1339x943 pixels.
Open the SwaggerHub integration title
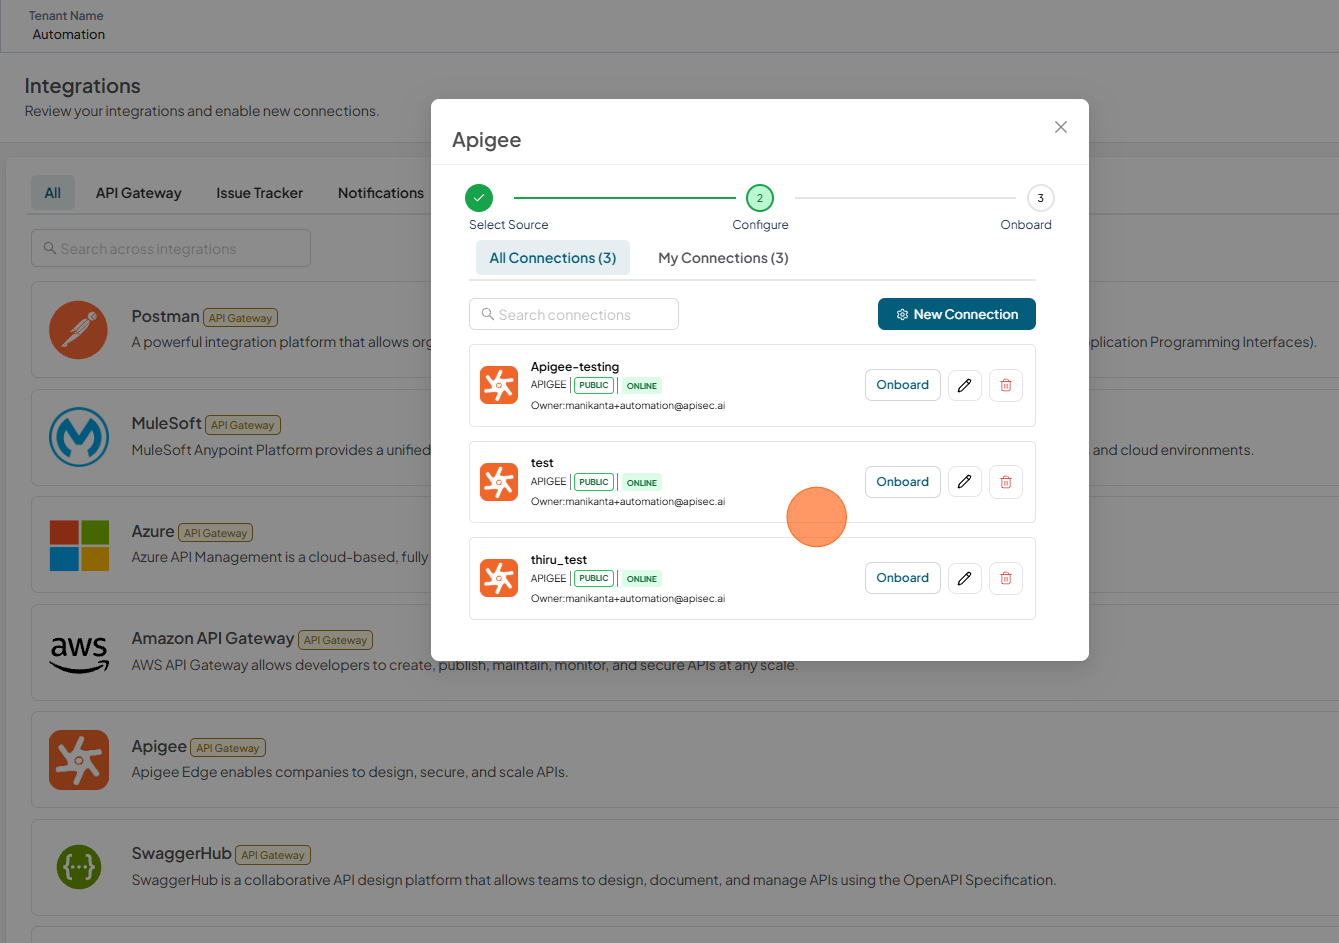(182, 853)
